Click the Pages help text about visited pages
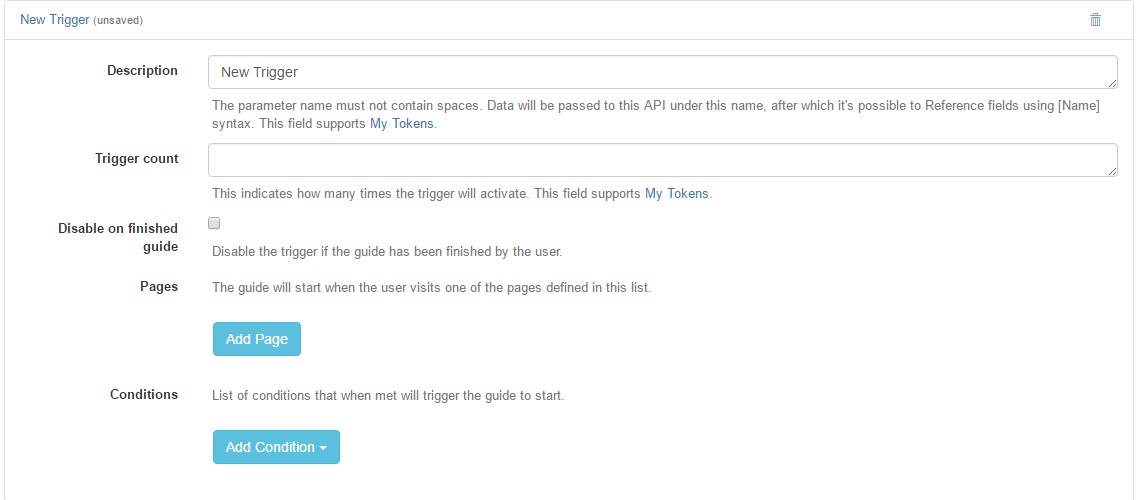This screenshot has width=1138, height=500. click(432, 287)
